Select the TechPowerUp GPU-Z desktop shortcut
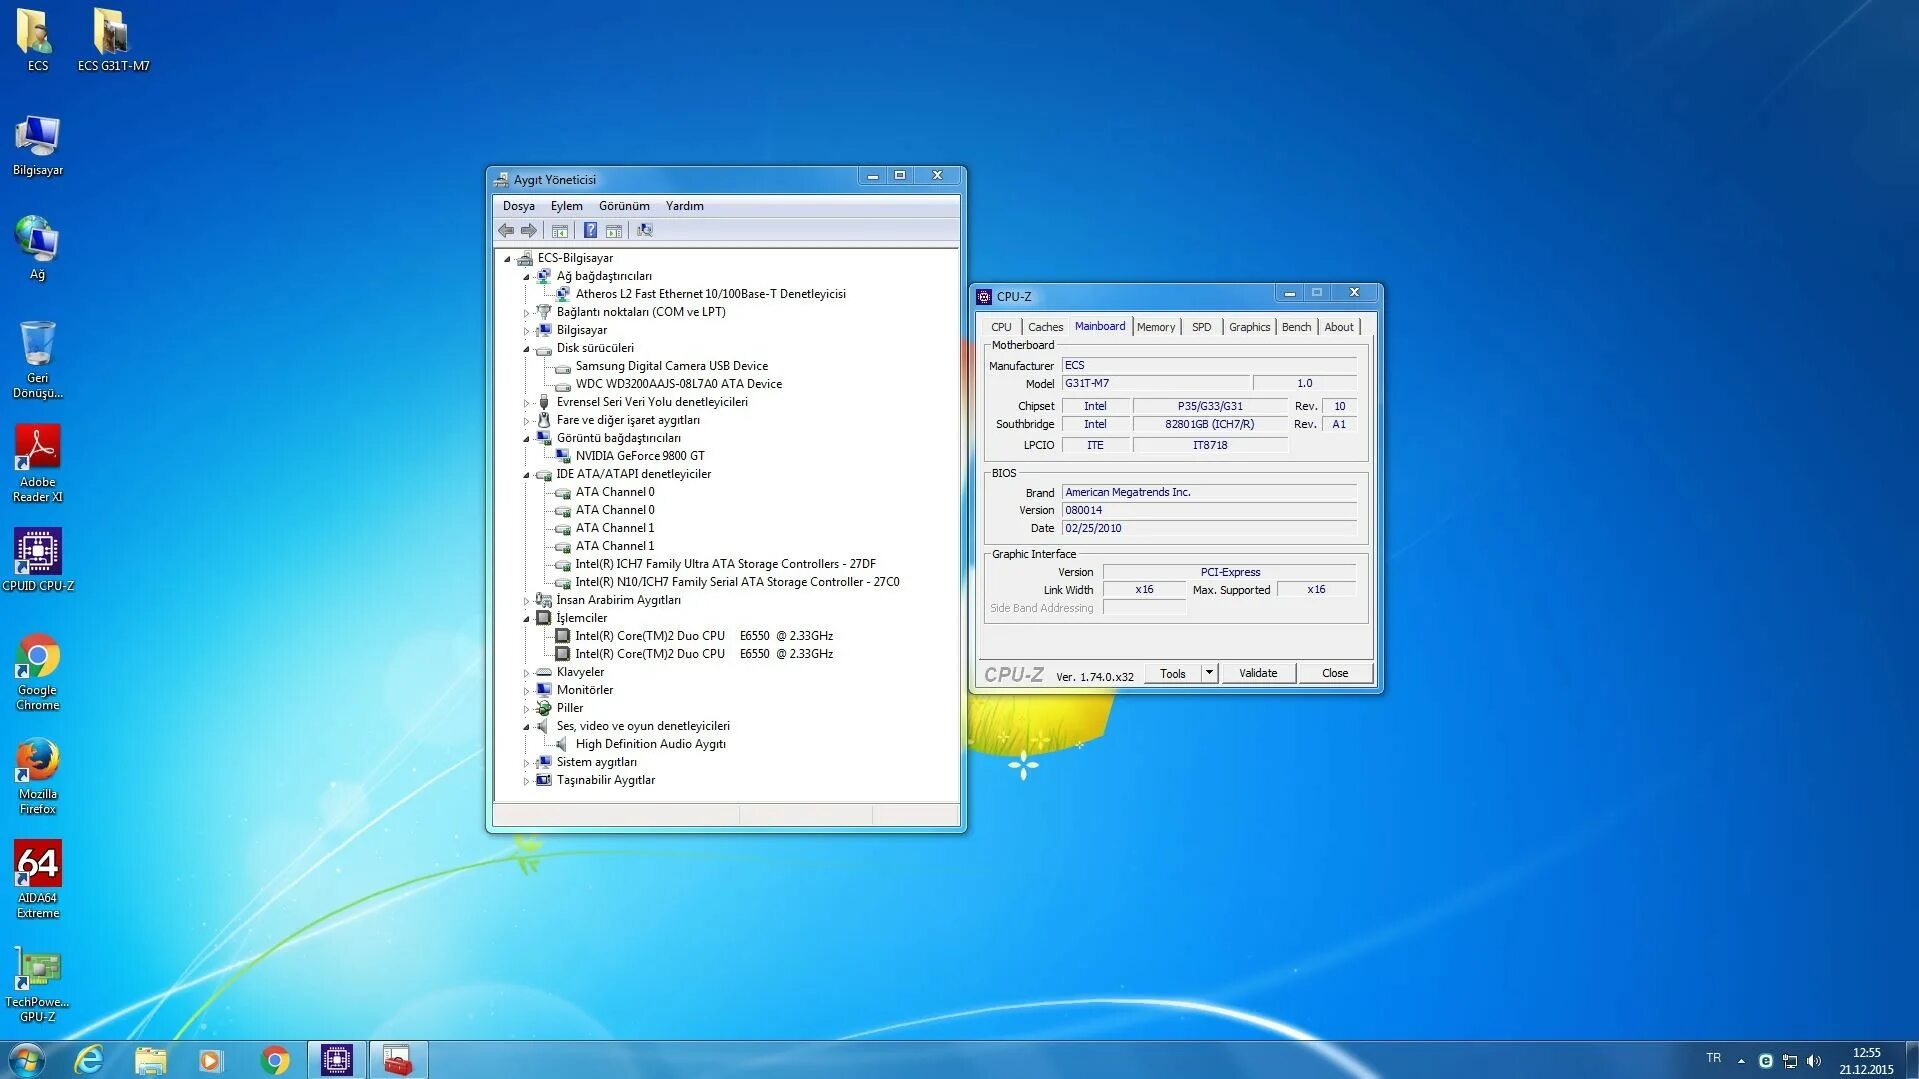Viewport: 1919px width, 1079px height. tap(37, 984)
